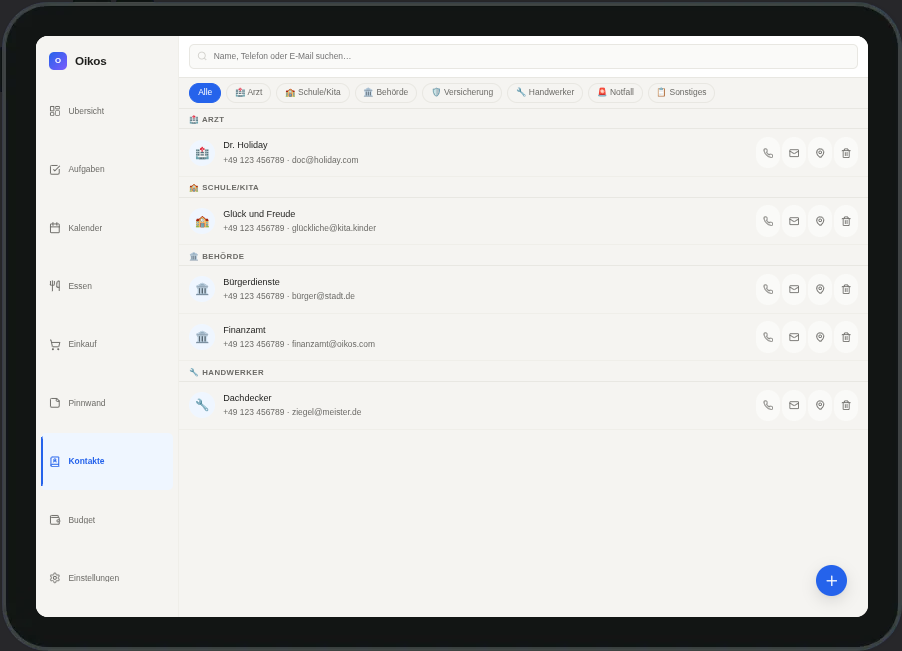
Task: Open Einstellungen settings
Action: pos(107,577)
